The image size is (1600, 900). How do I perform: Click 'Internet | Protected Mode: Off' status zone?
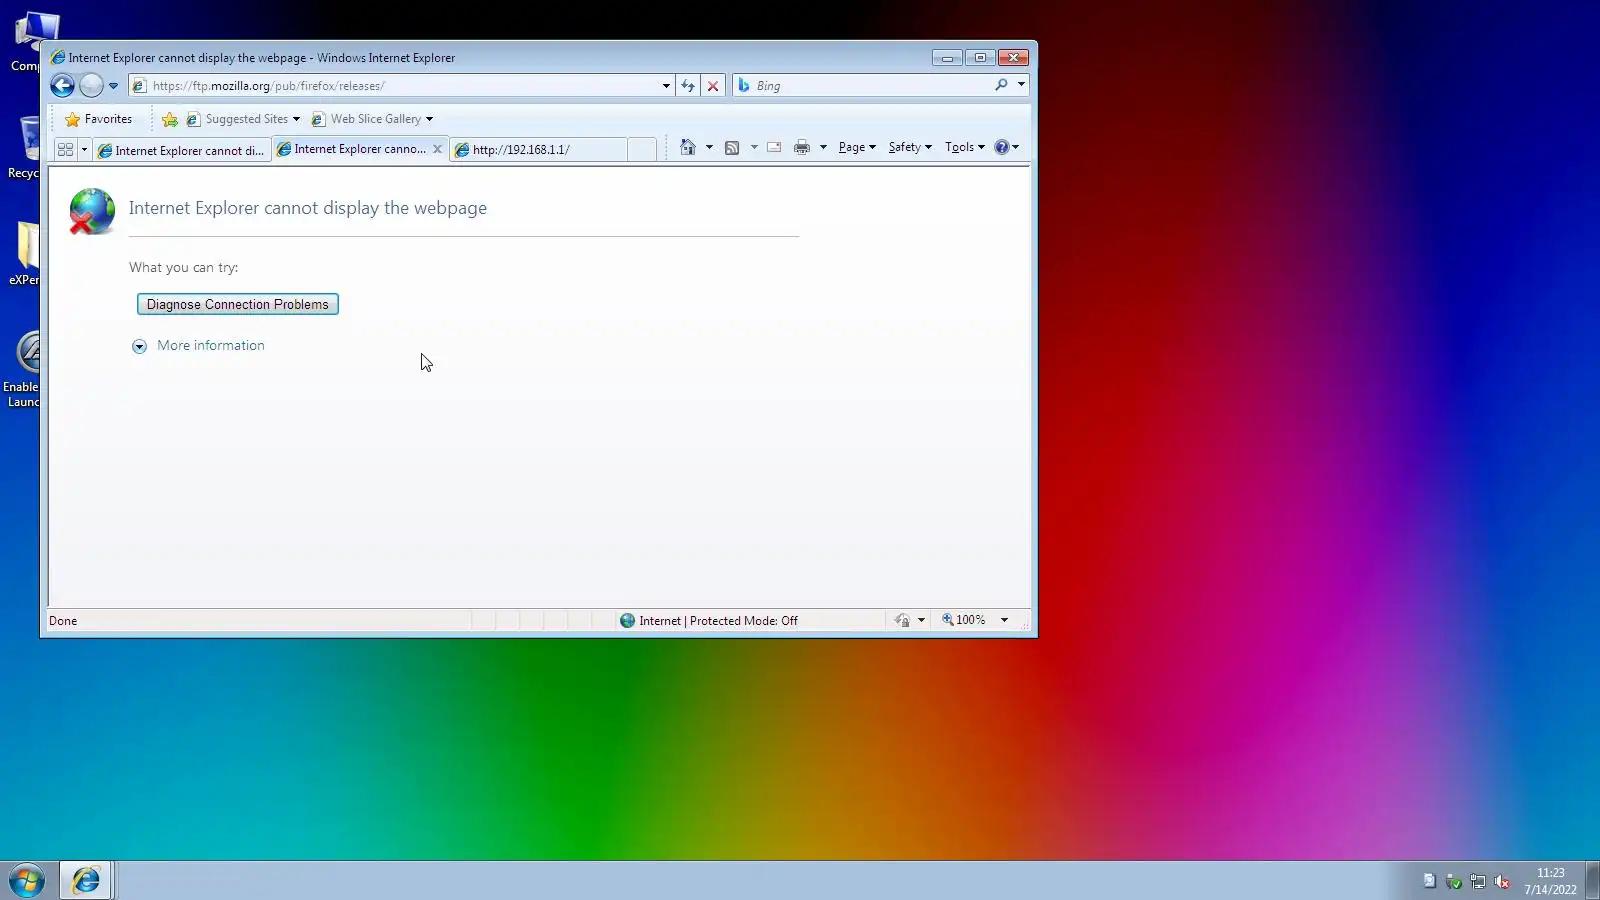709,621
